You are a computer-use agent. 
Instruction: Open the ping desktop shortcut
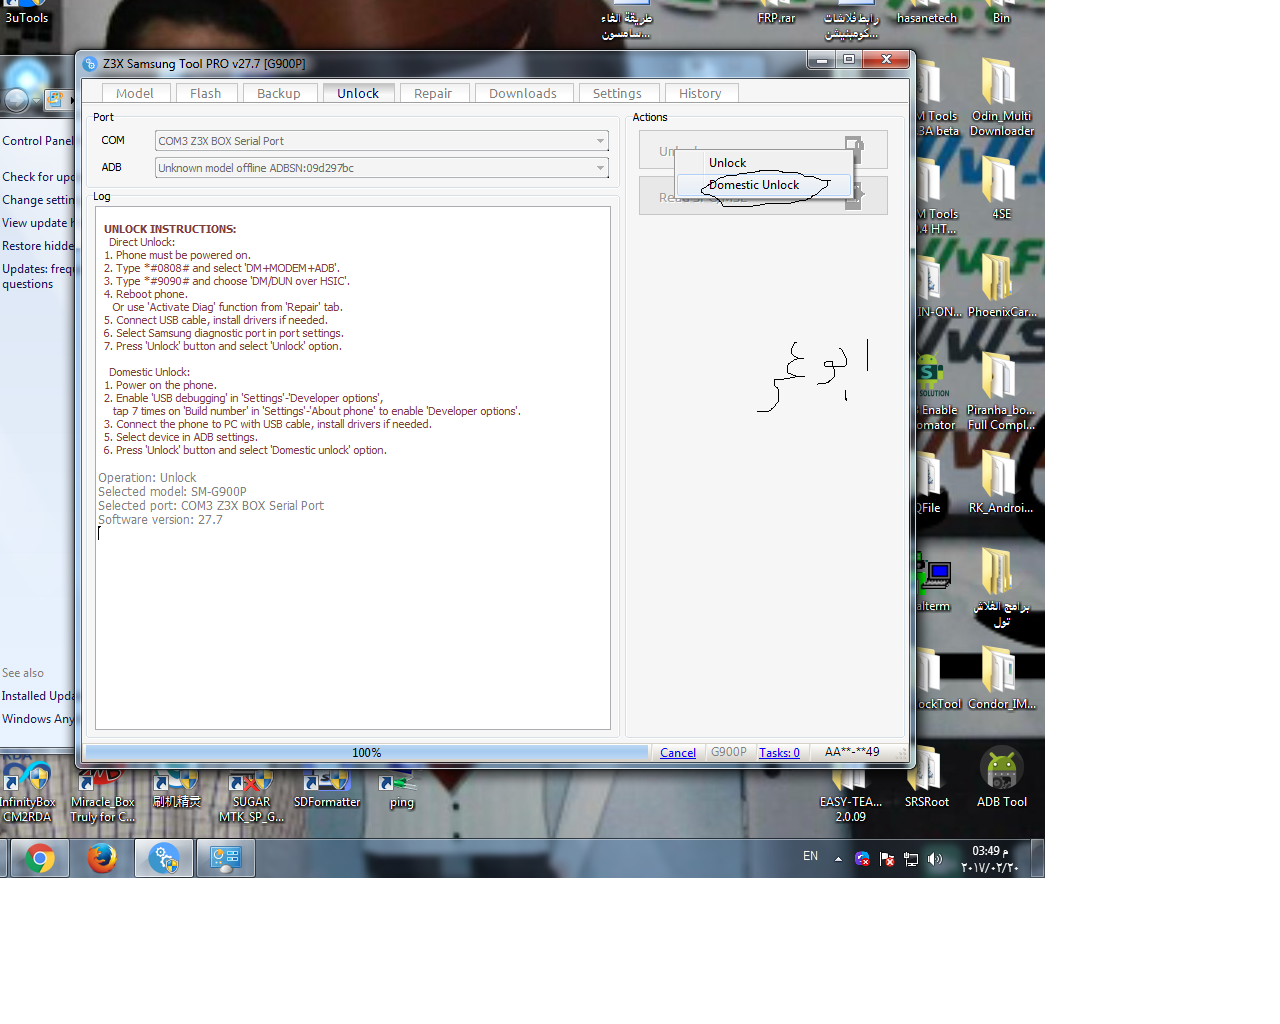tap(401, 790)
